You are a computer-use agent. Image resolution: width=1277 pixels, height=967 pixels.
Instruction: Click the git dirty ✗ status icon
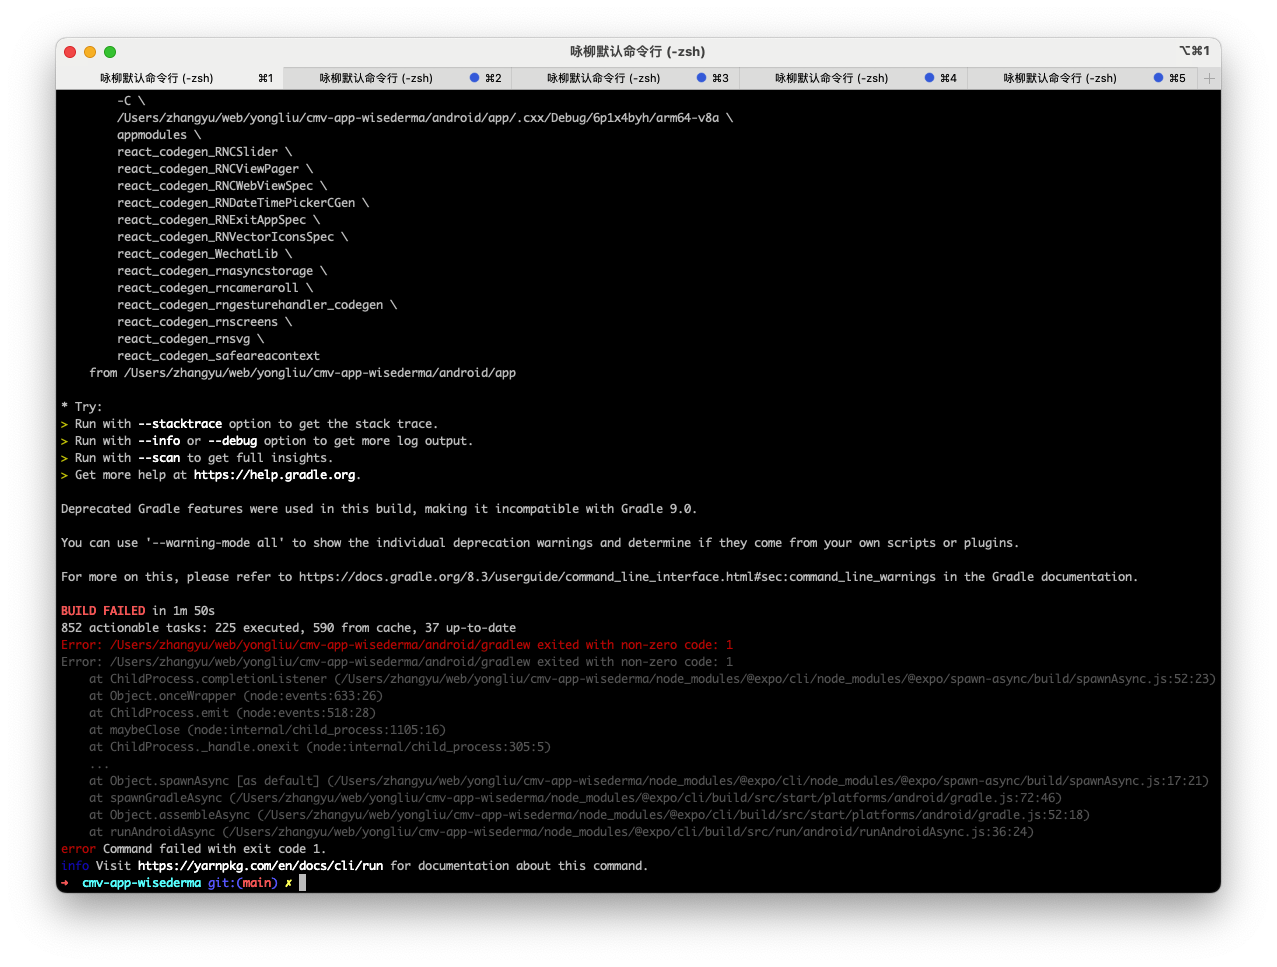coord(287,882)
